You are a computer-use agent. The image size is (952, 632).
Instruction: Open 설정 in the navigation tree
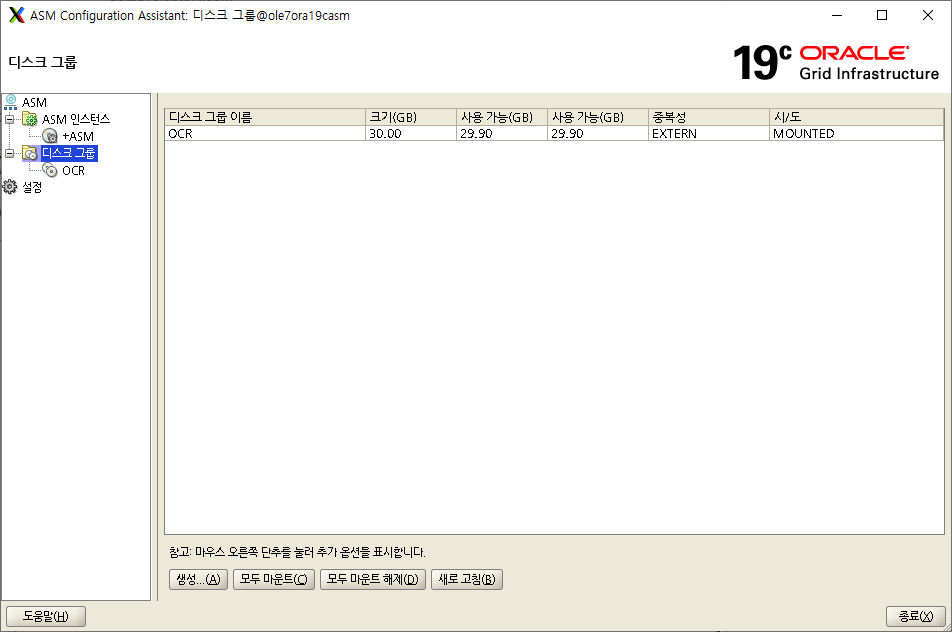32,188
